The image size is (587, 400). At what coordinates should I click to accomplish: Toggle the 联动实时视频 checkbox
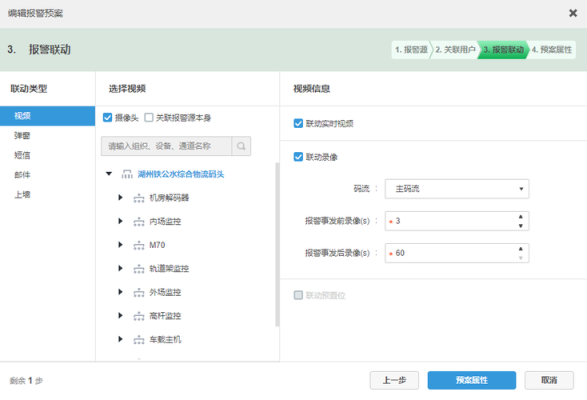[298, 123]
